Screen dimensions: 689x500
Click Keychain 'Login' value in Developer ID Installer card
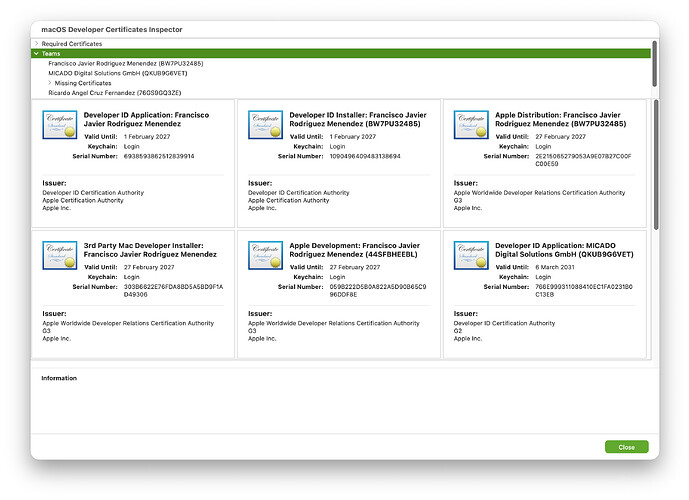tap(337, 147)
